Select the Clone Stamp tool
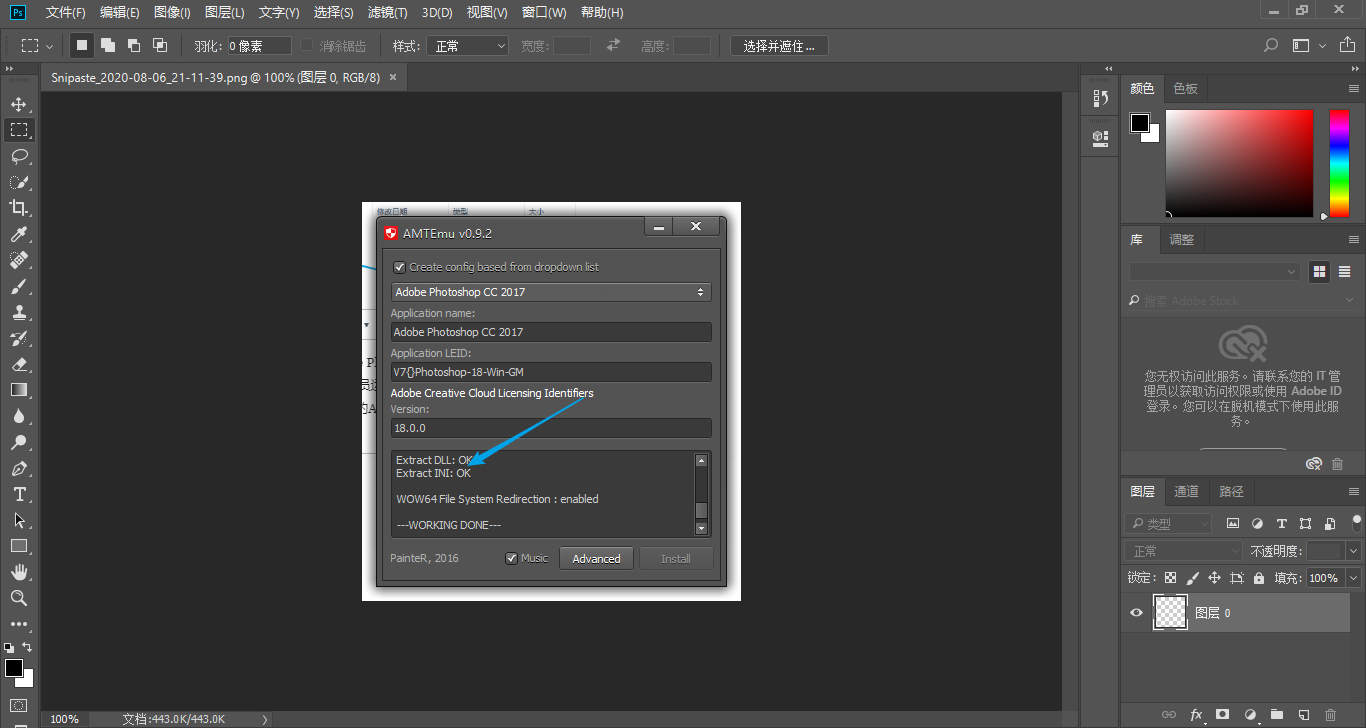 click(19, 312)
